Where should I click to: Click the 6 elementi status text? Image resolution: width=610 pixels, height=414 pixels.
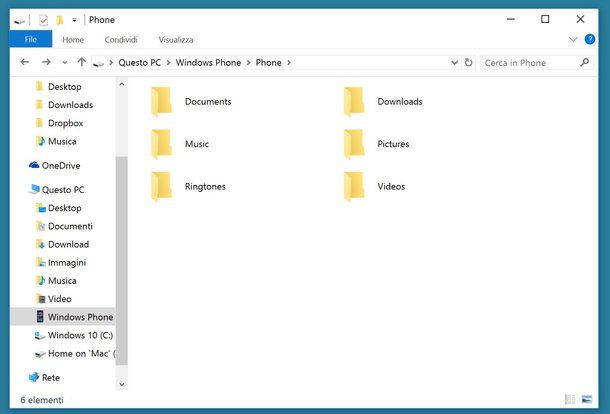point(42,400)
